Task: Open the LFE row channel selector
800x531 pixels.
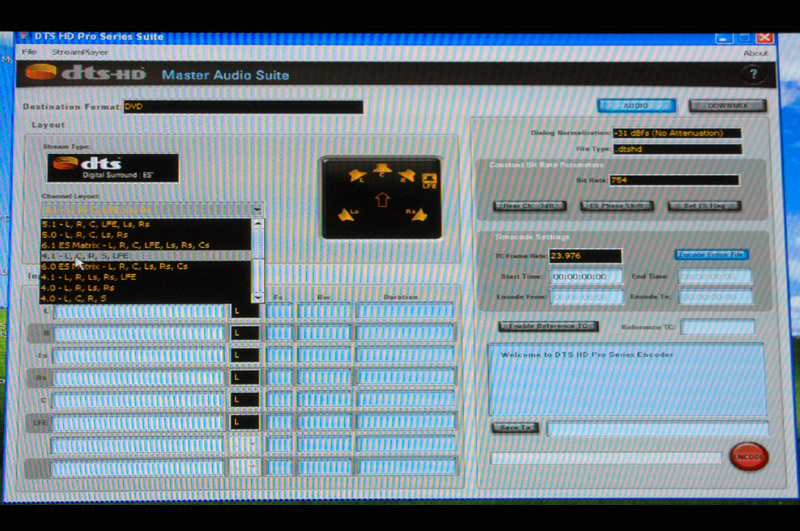Action: click(x=245, y=422)
